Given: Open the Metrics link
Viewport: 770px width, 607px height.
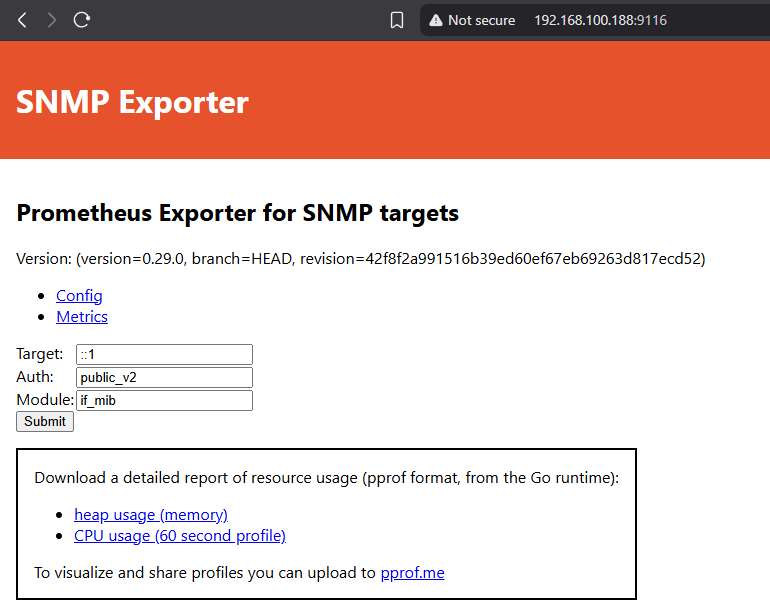Looking at the screenshot, I should pos(82,317).
